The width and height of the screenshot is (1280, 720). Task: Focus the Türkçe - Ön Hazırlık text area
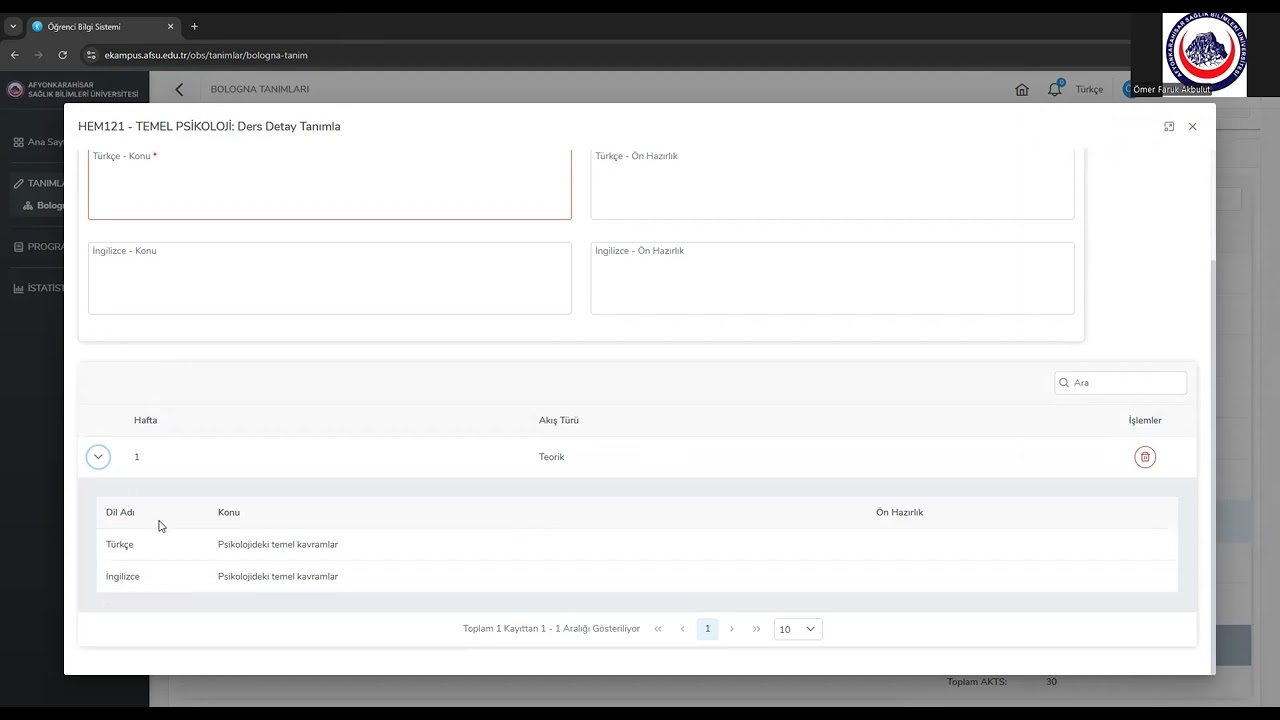[x=832, y=184]
